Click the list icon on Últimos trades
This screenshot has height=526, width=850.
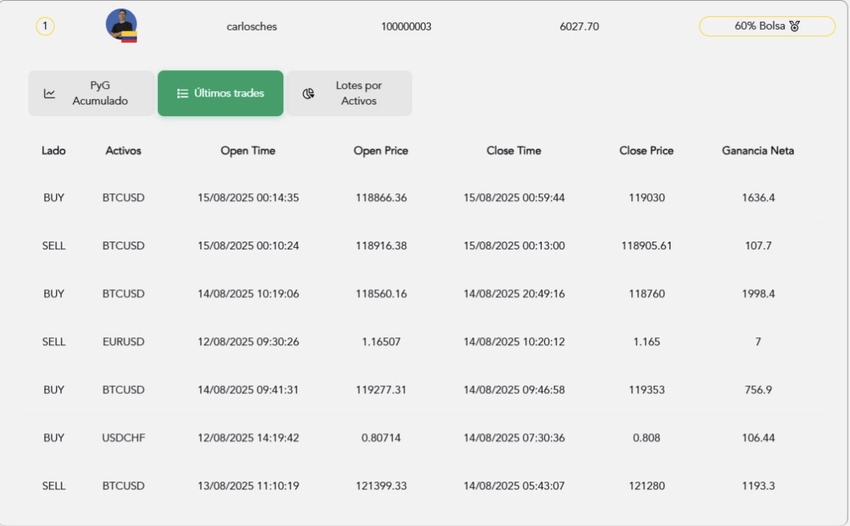182,94
